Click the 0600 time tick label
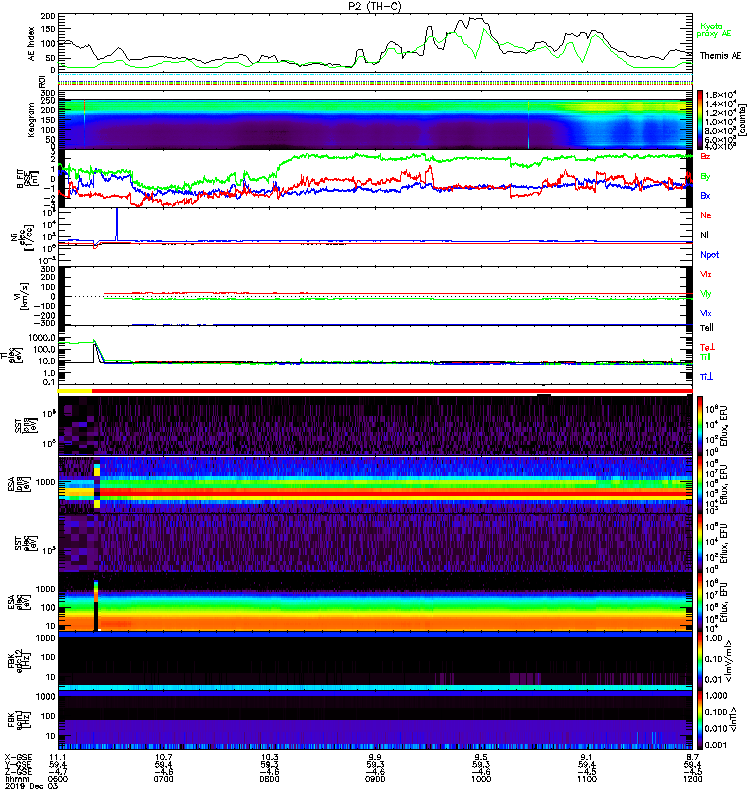Image resolution: width=750 pixels, height=800 pixels. 57,779
